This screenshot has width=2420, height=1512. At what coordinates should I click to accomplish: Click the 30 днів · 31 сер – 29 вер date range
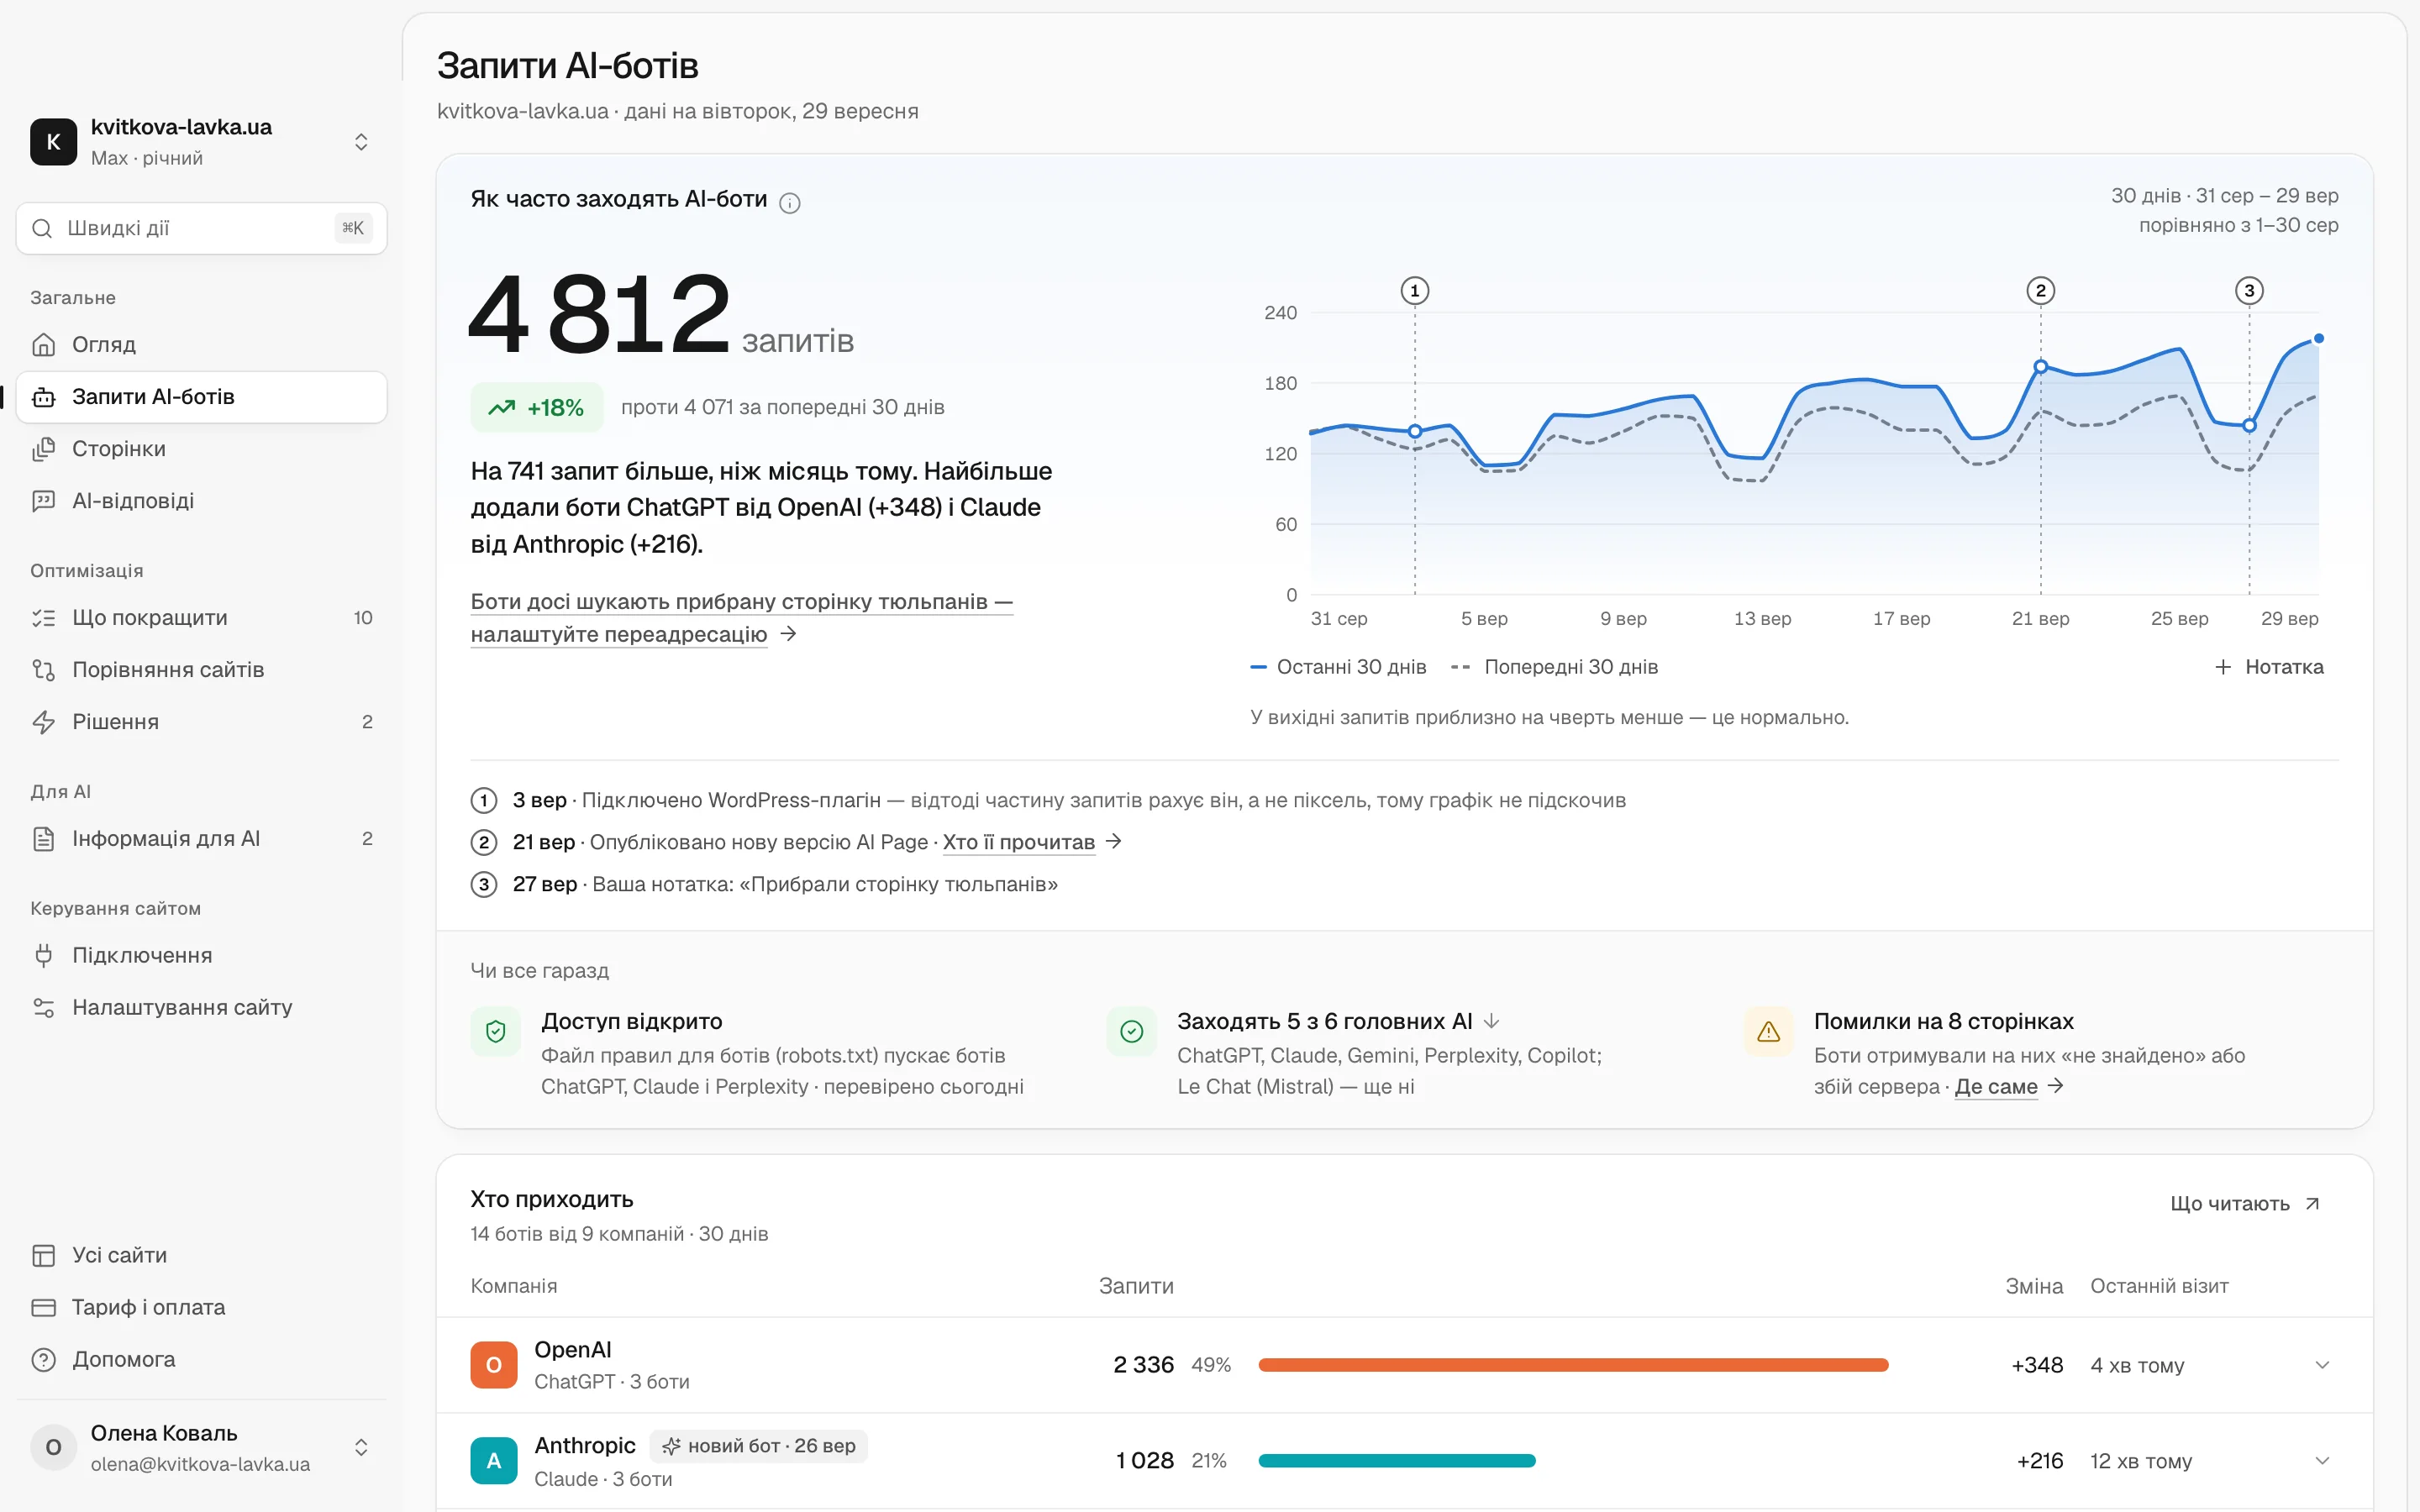2225,196
